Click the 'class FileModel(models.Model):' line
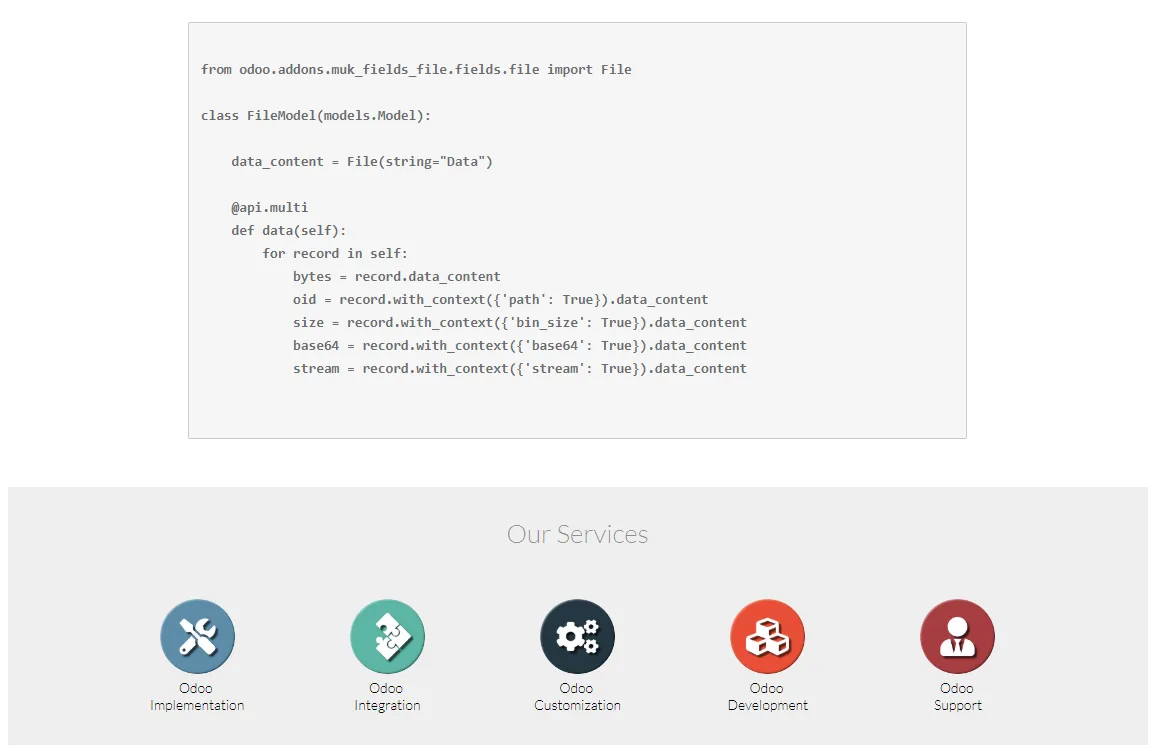The image size is (1157, 751). click(316, 116)
